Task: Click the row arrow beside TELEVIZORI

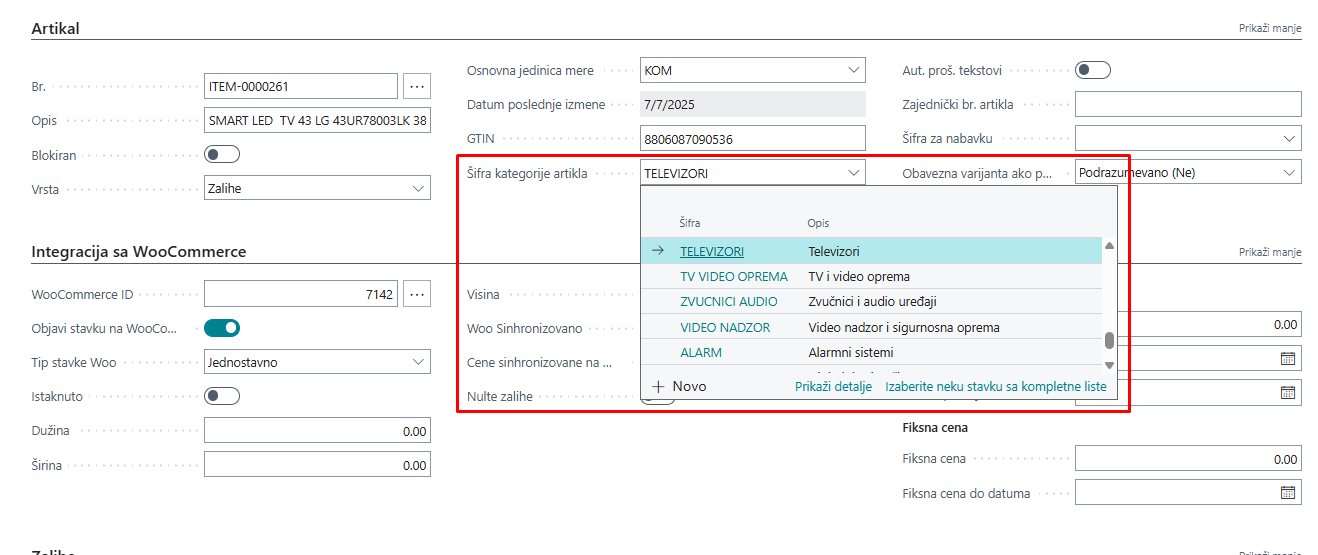Action: click(x=658, y=251)
